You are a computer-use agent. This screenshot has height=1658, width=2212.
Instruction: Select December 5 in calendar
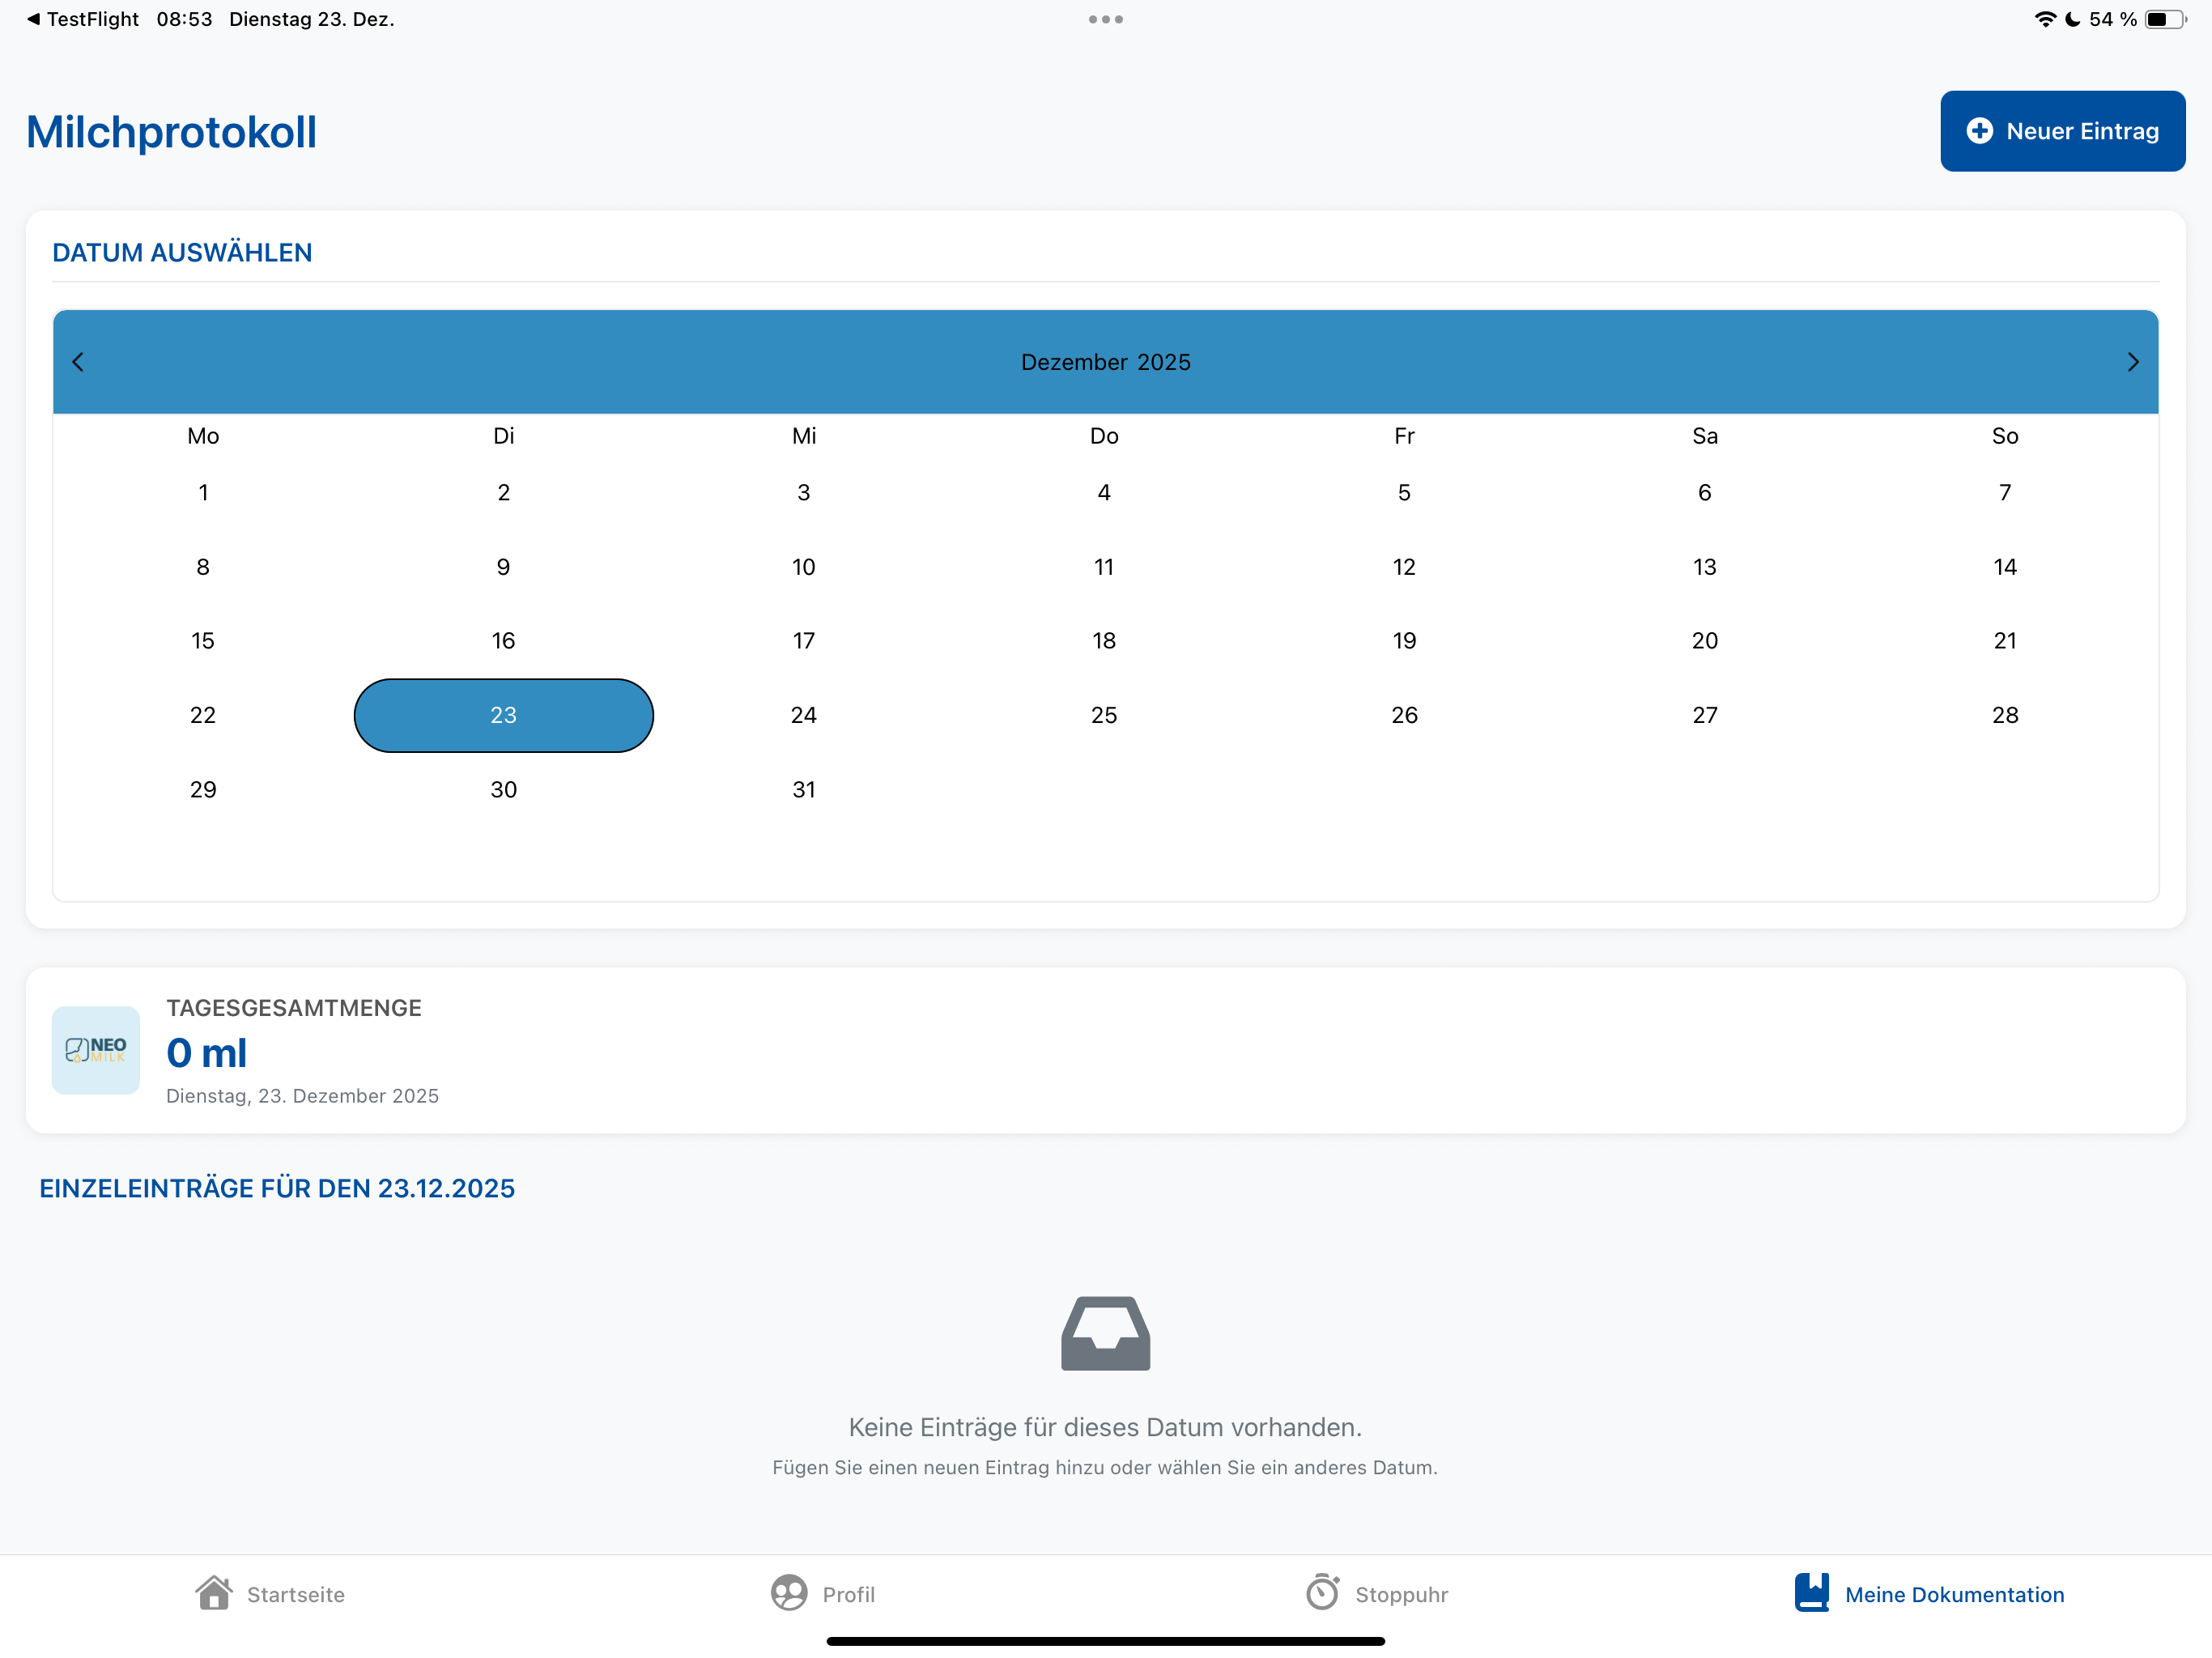coord(1404,492)
